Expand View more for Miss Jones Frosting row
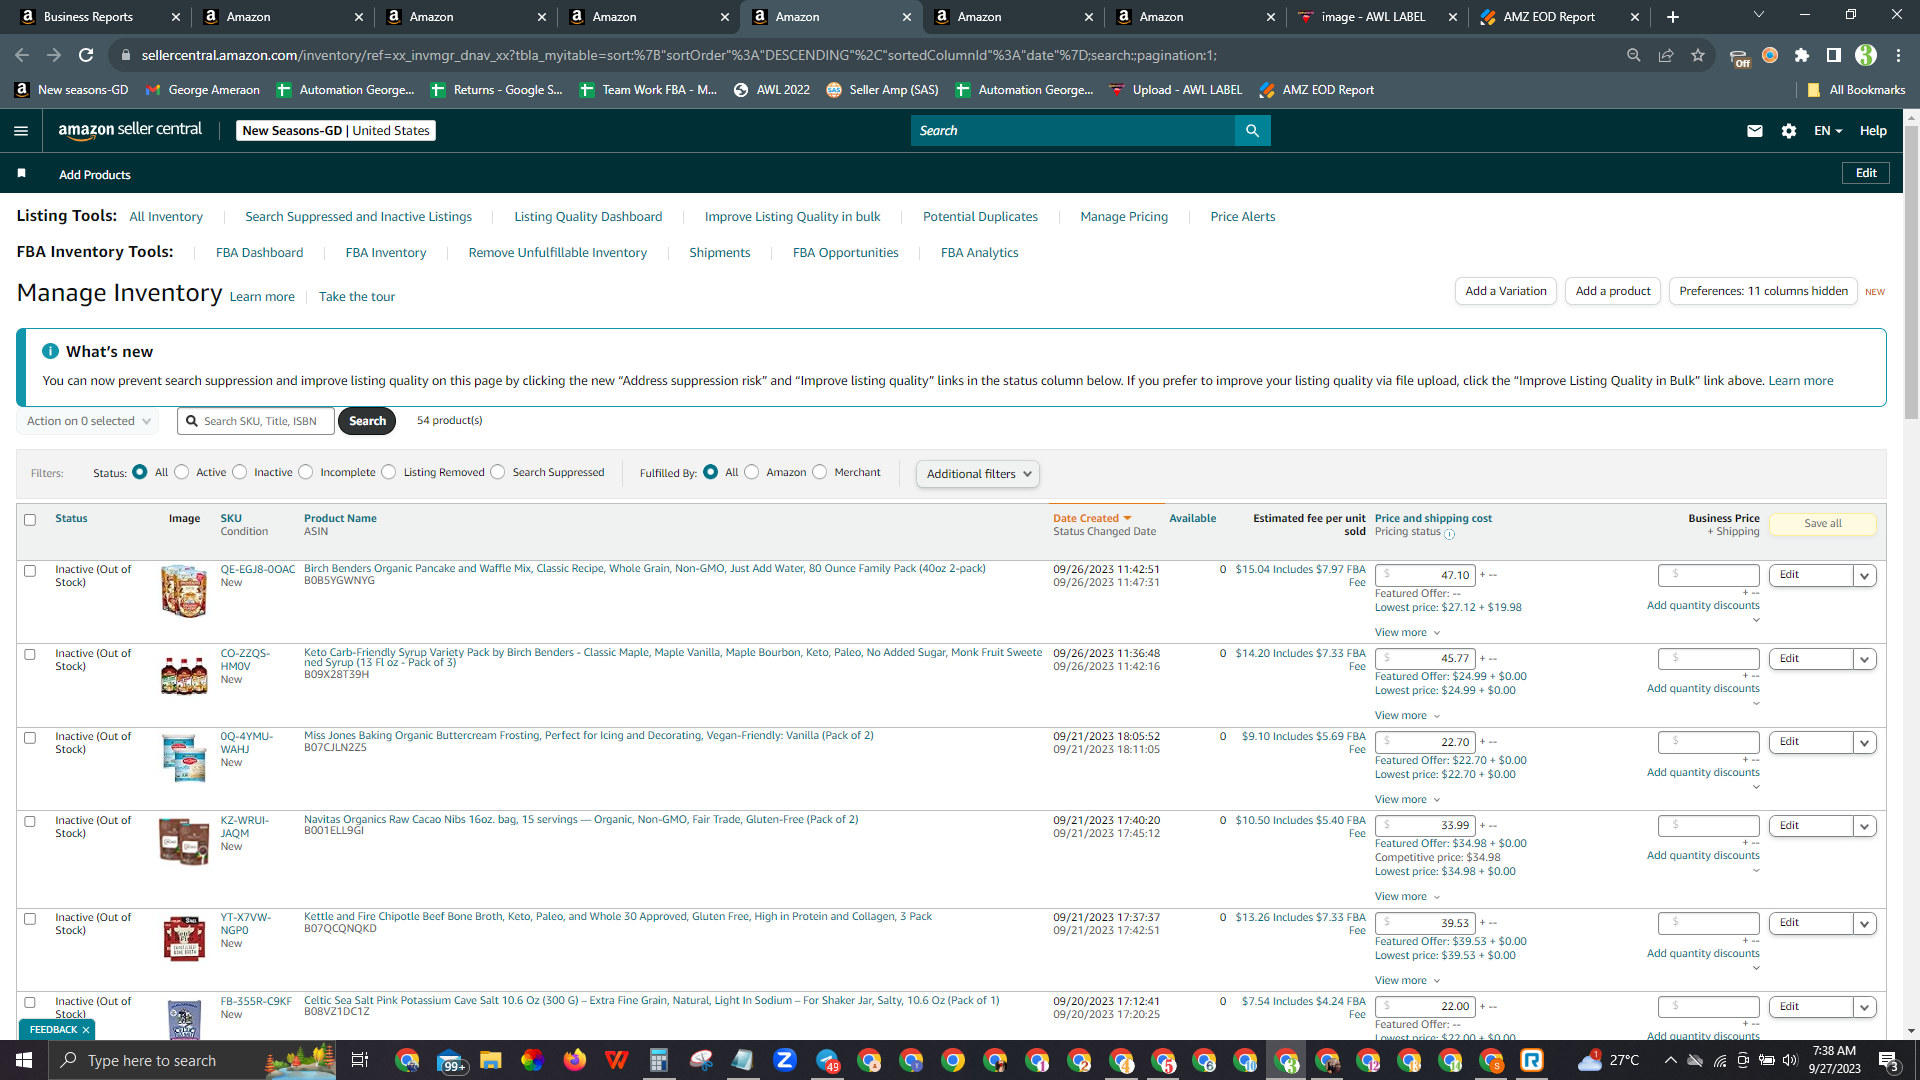1920x1080 pixels. 1407,800
